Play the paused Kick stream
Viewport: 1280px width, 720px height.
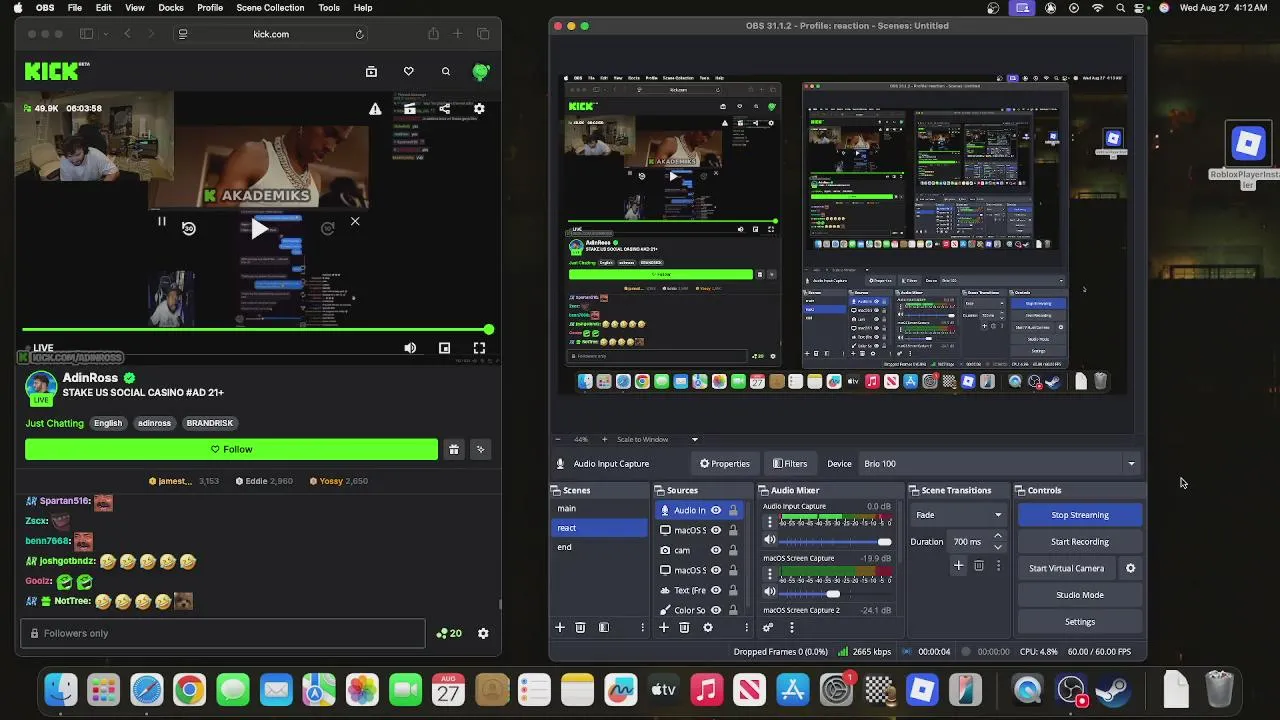pos(259,229)
